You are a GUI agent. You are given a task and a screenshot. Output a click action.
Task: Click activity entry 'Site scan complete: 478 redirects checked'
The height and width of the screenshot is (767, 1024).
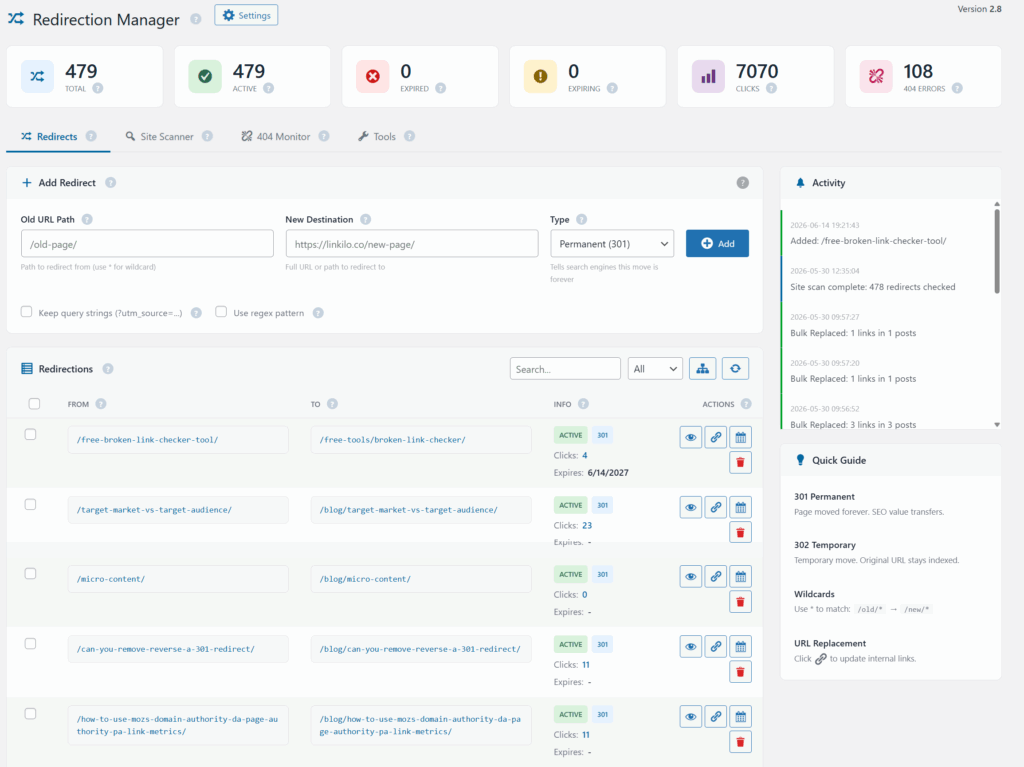coord(872,287)
